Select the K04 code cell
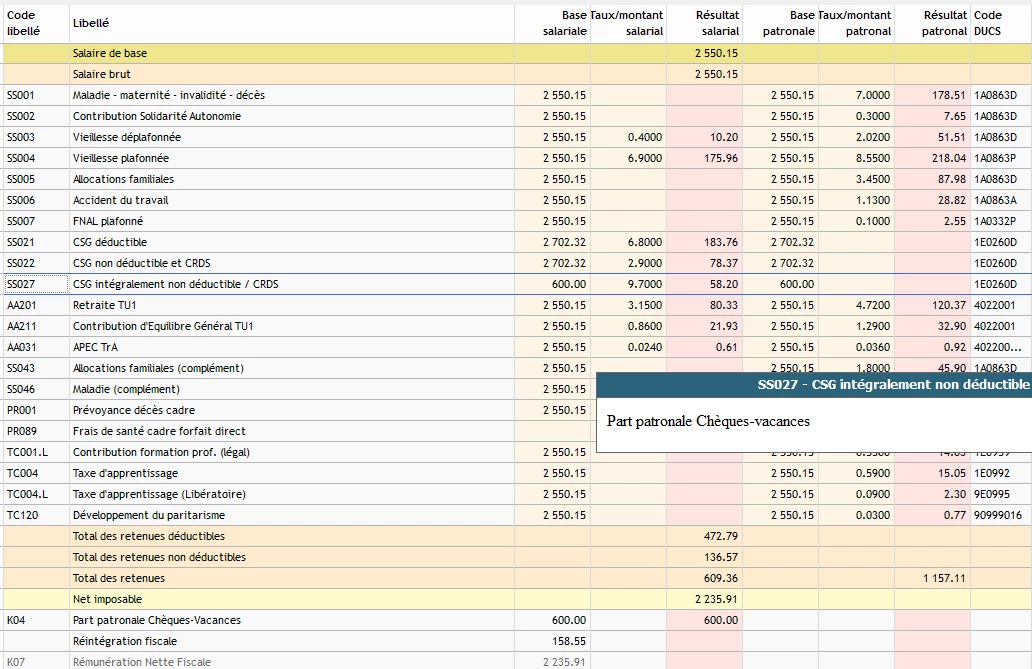1032x669 pixels. 16,620
